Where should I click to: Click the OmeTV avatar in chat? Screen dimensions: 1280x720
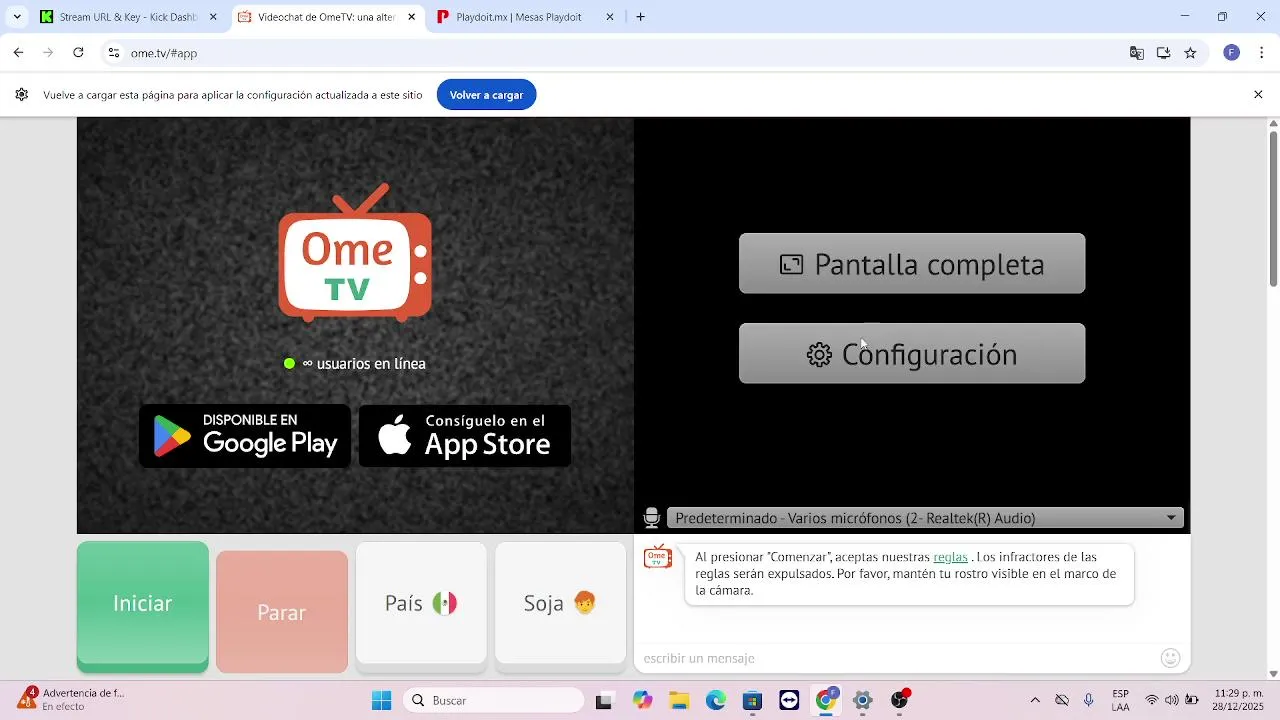(657, 557)
